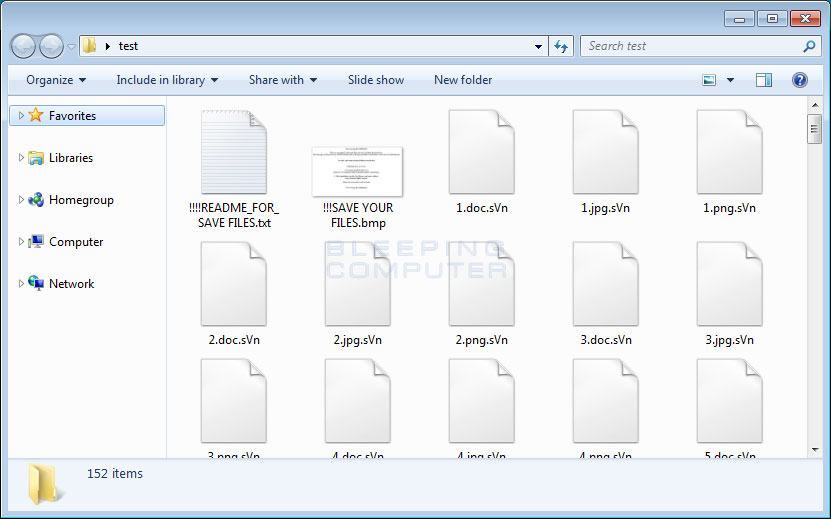Click the folder icon in details pane
Image resolution: width=831 pixels, height=519 pixels.
point(45,483)
